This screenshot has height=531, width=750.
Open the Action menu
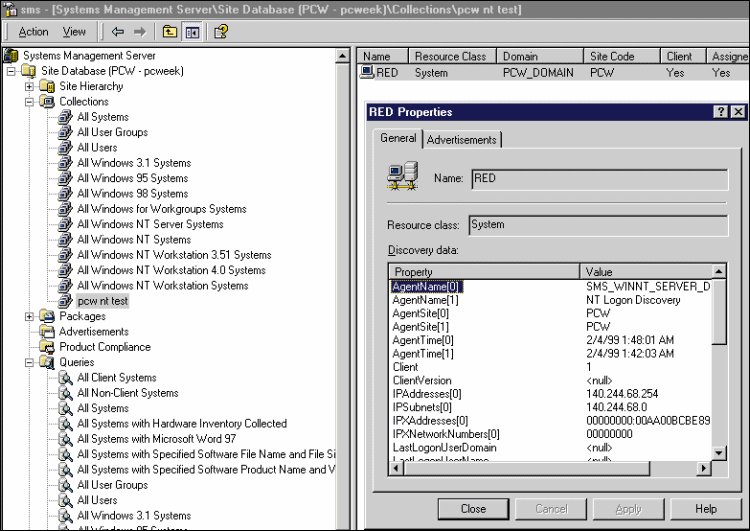point(33,32)
